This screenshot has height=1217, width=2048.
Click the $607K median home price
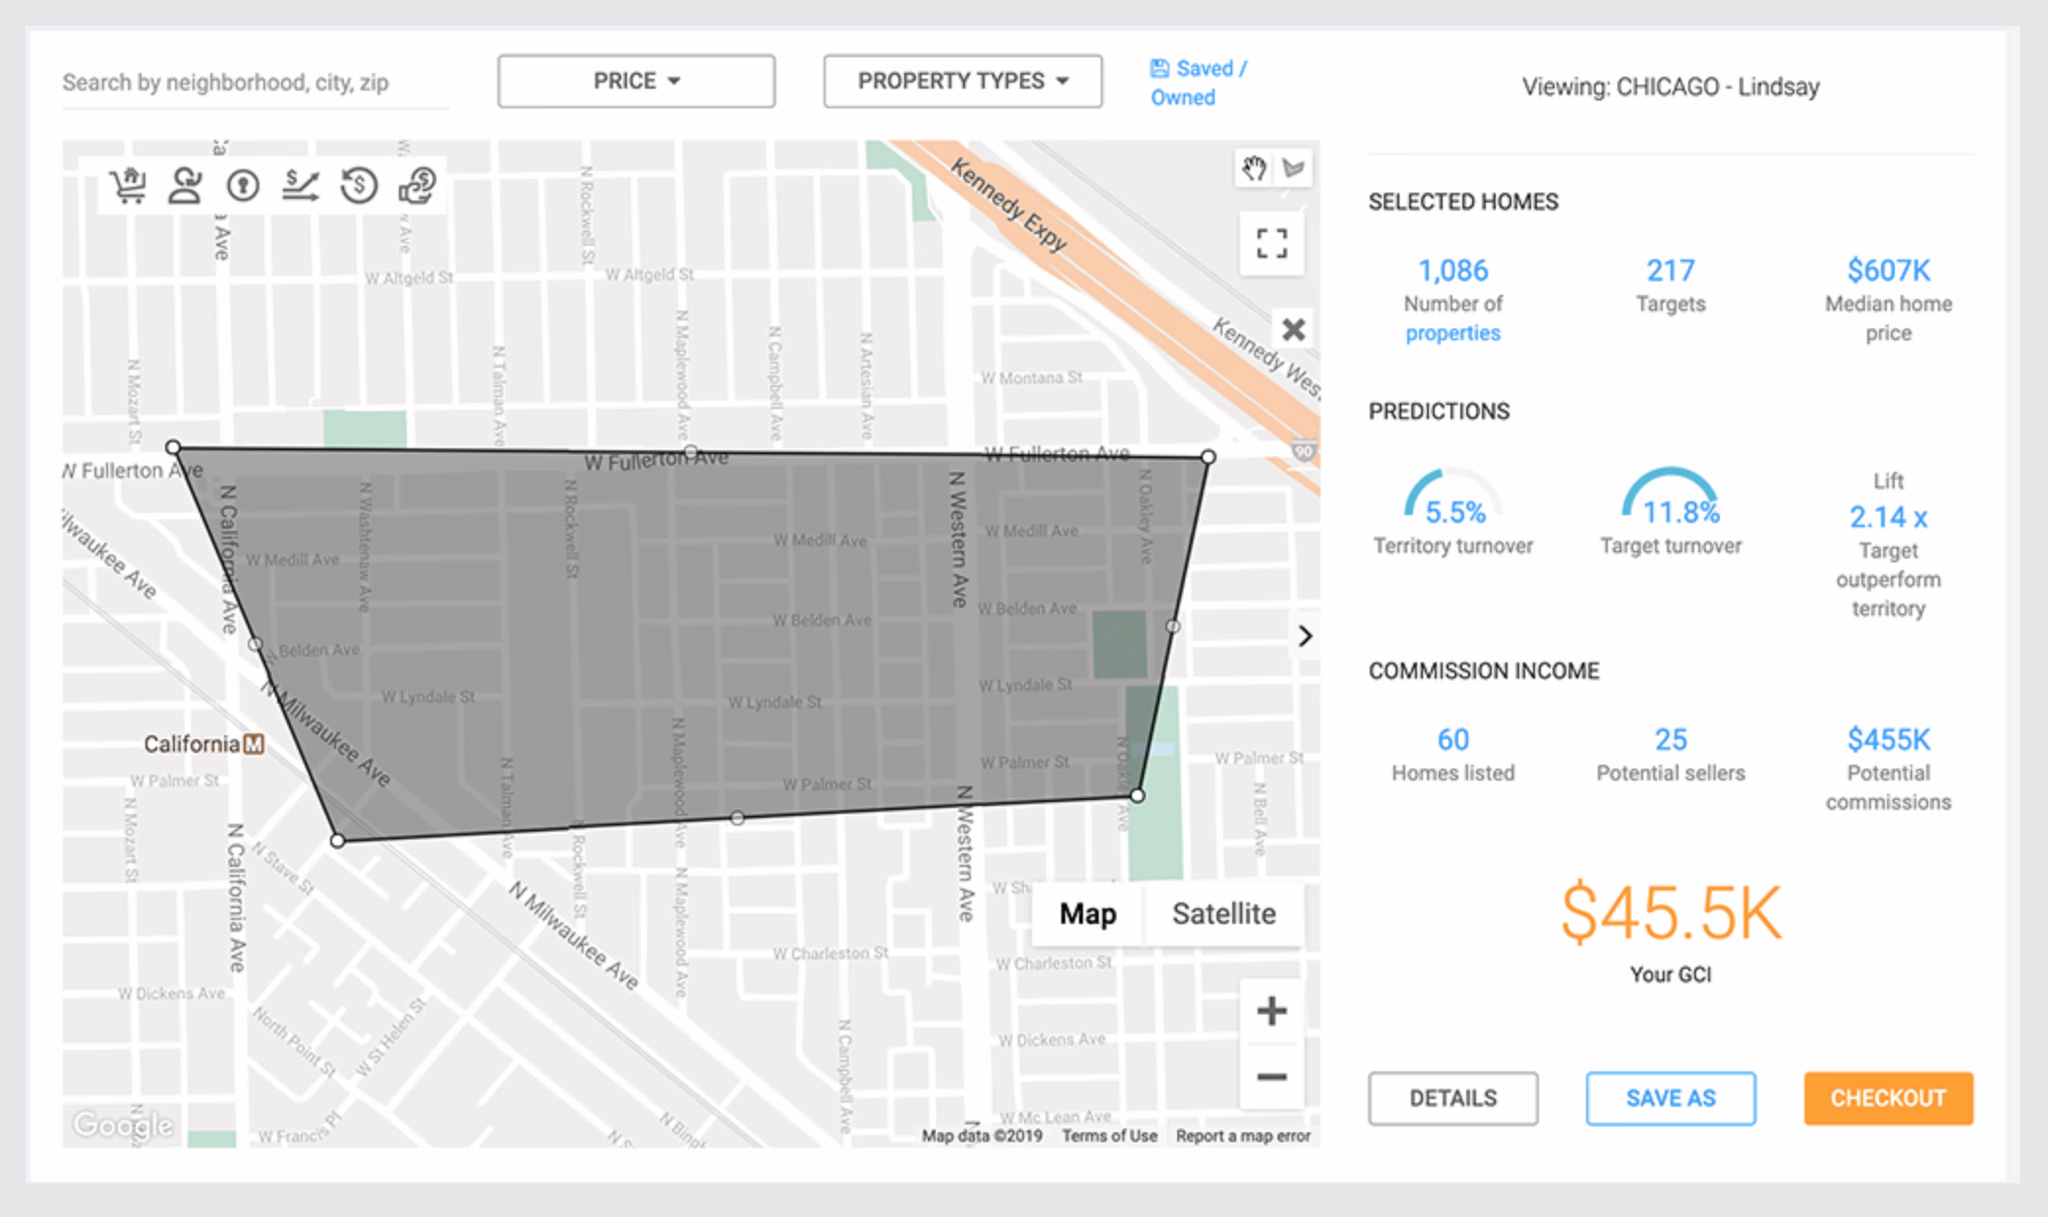click(x=1888, y=270)
